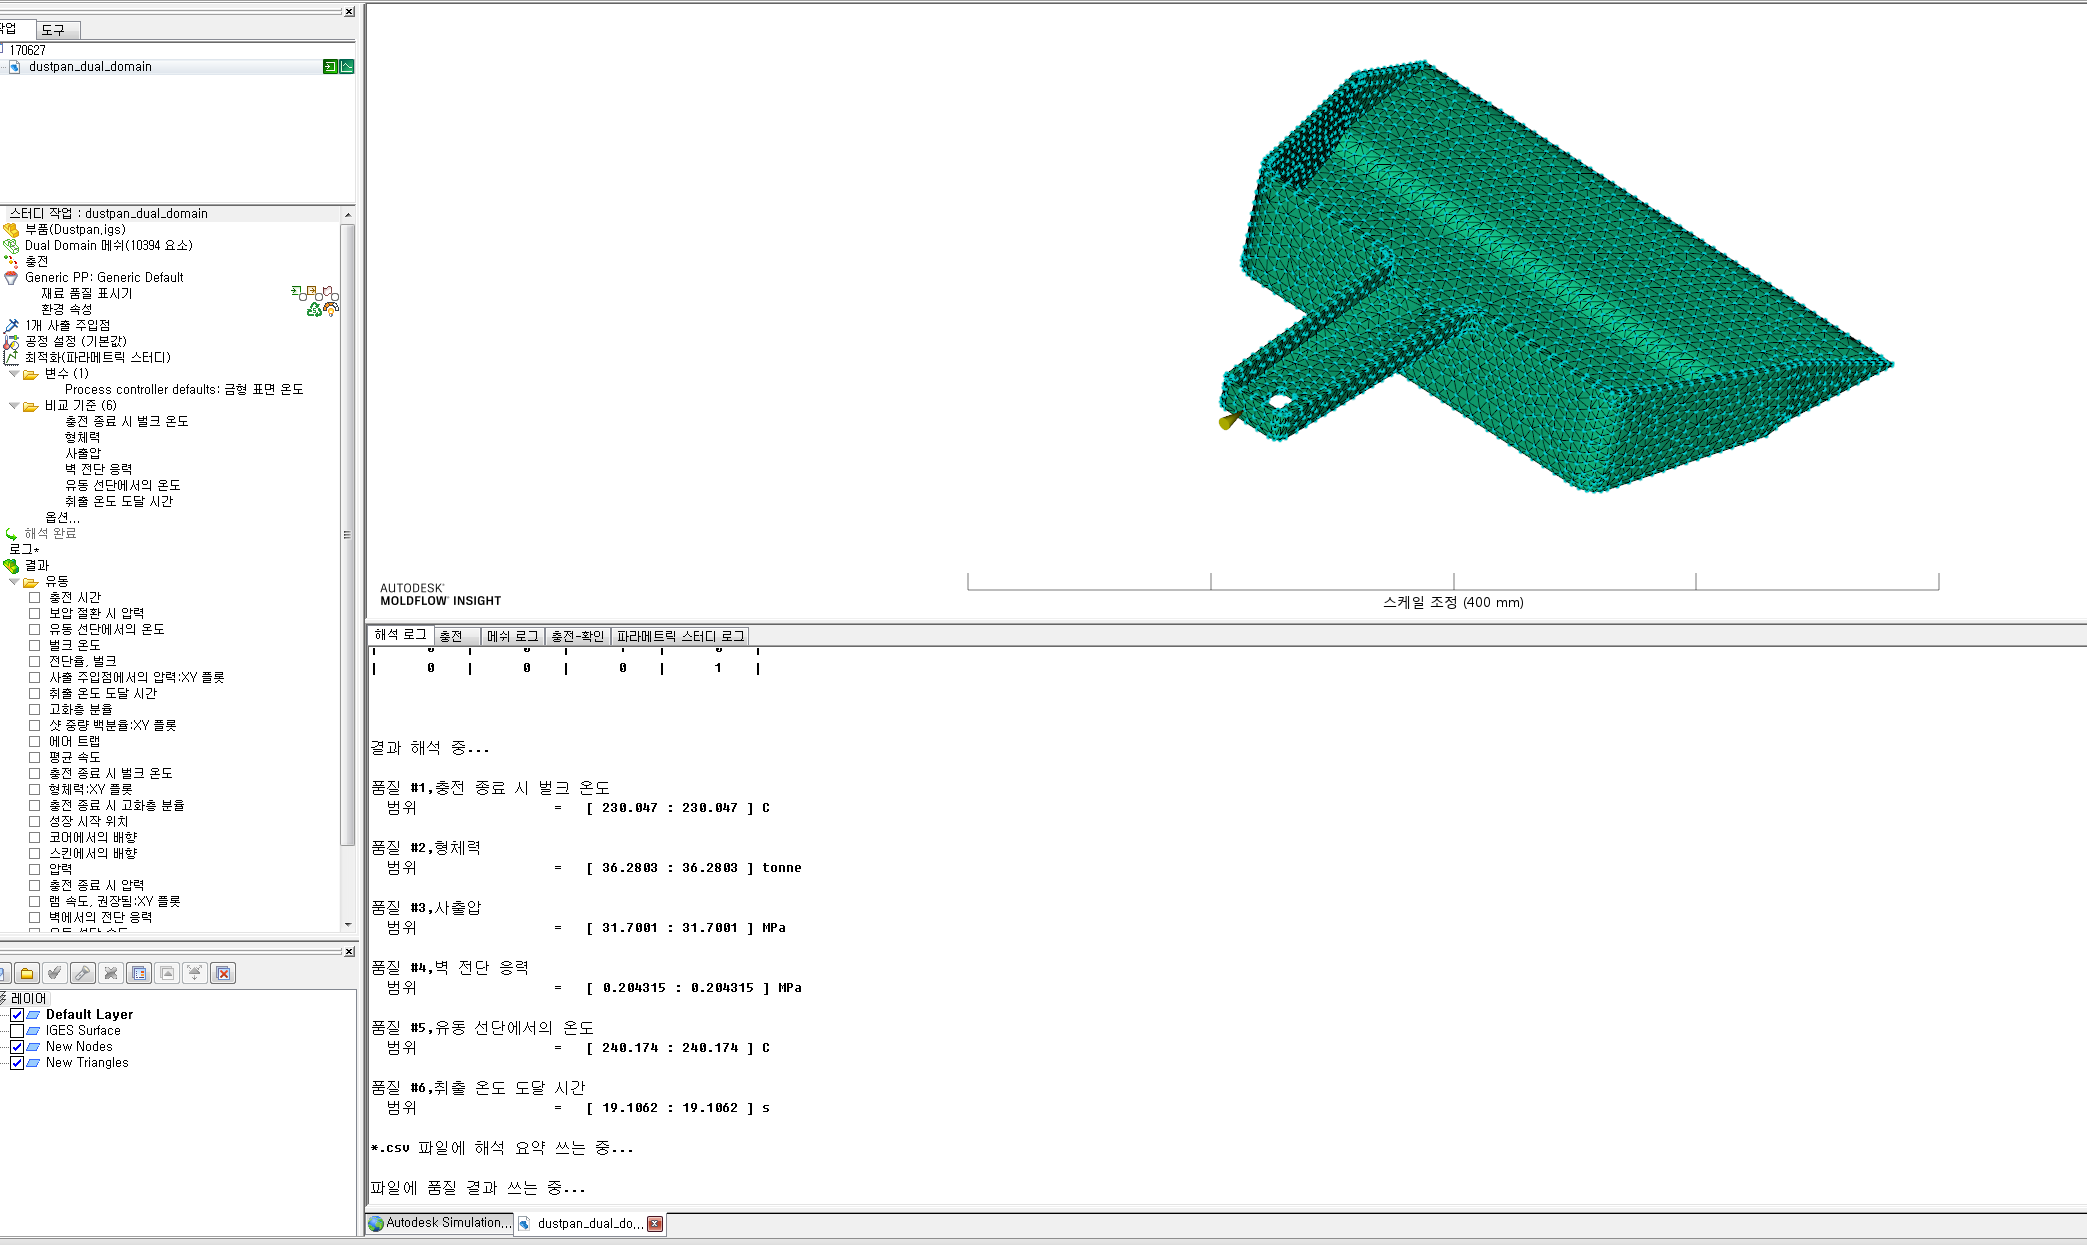Check the 벌크 온도 result checkbox
The image size is (2087, 1245).
point(34,646)
